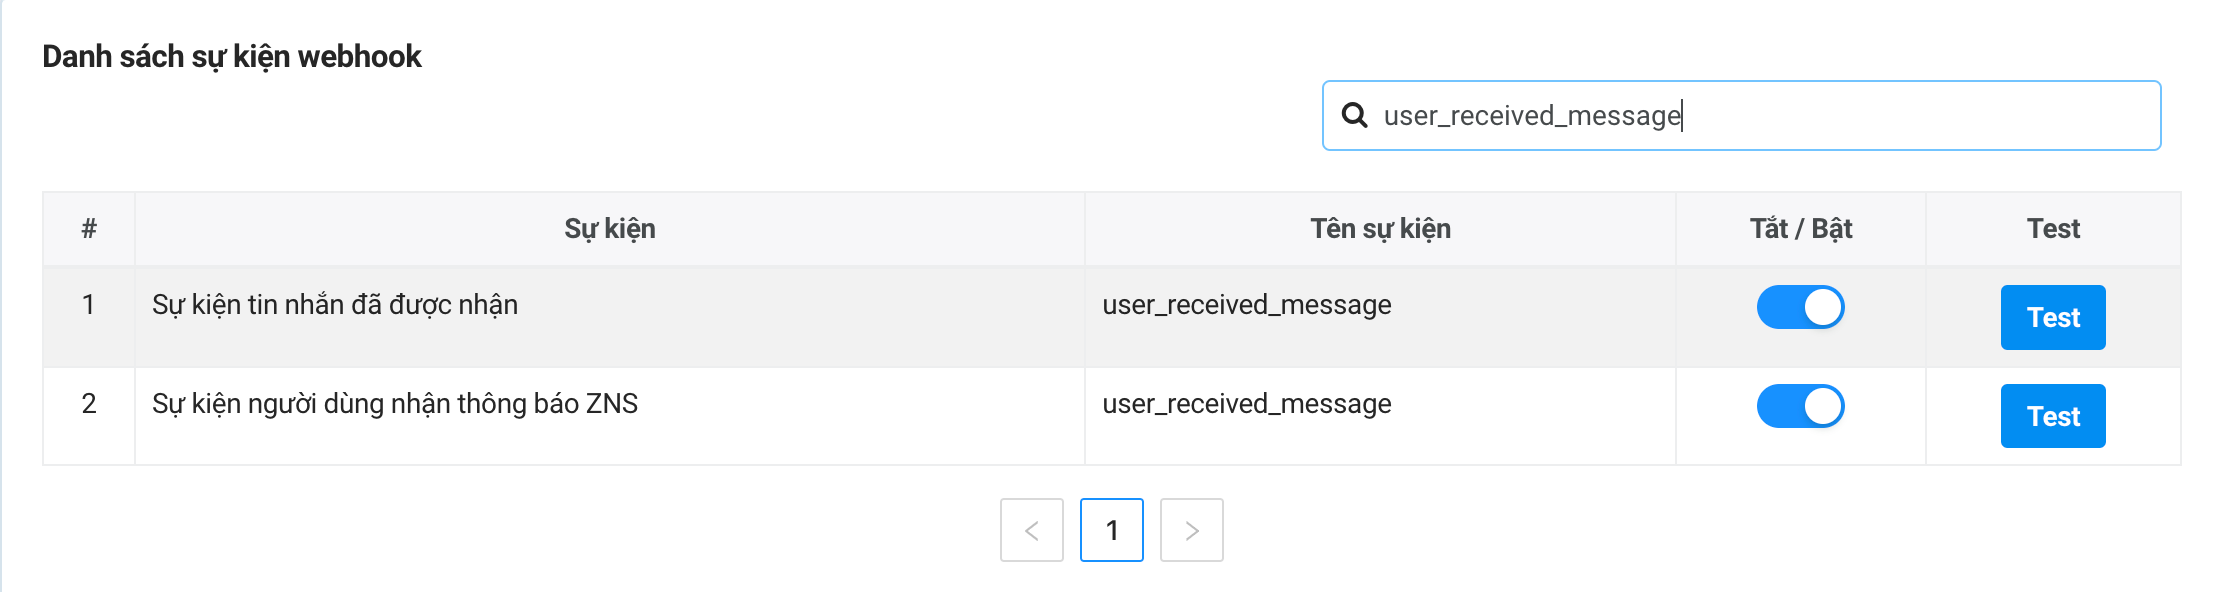Select the "Sự kiện tin nhắn đã được nhận" row text
Viewport: 2218px width, 592px height.
(x=335, y=305)
